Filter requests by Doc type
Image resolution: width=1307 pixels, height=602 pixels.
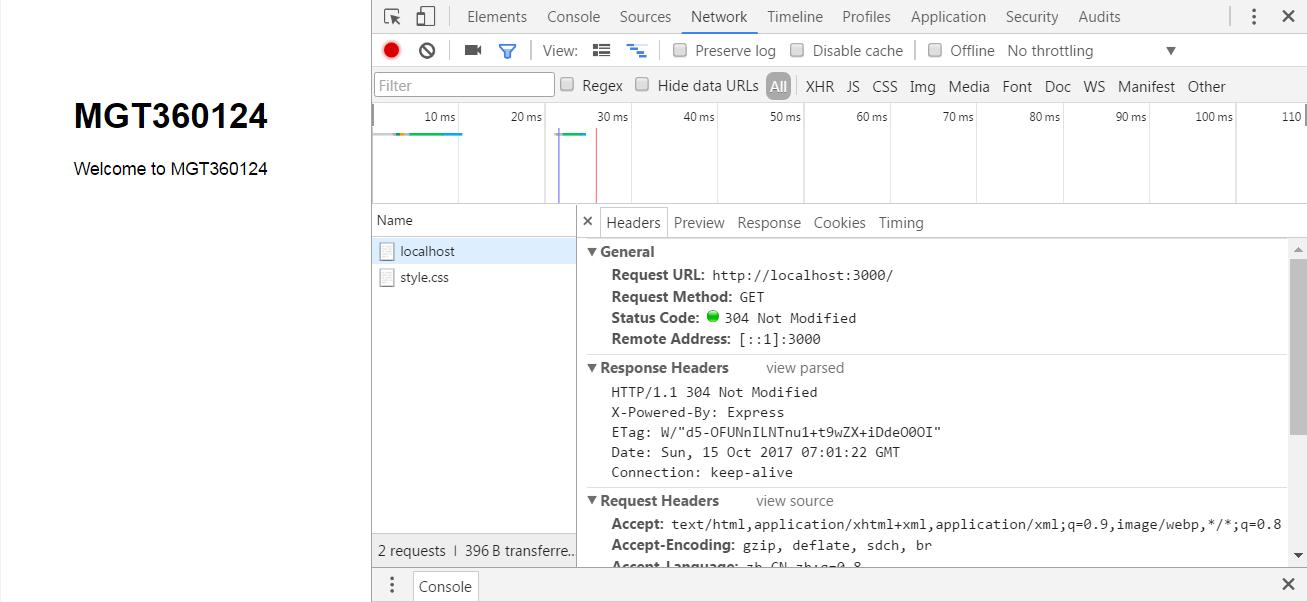tap(1058, 86)
